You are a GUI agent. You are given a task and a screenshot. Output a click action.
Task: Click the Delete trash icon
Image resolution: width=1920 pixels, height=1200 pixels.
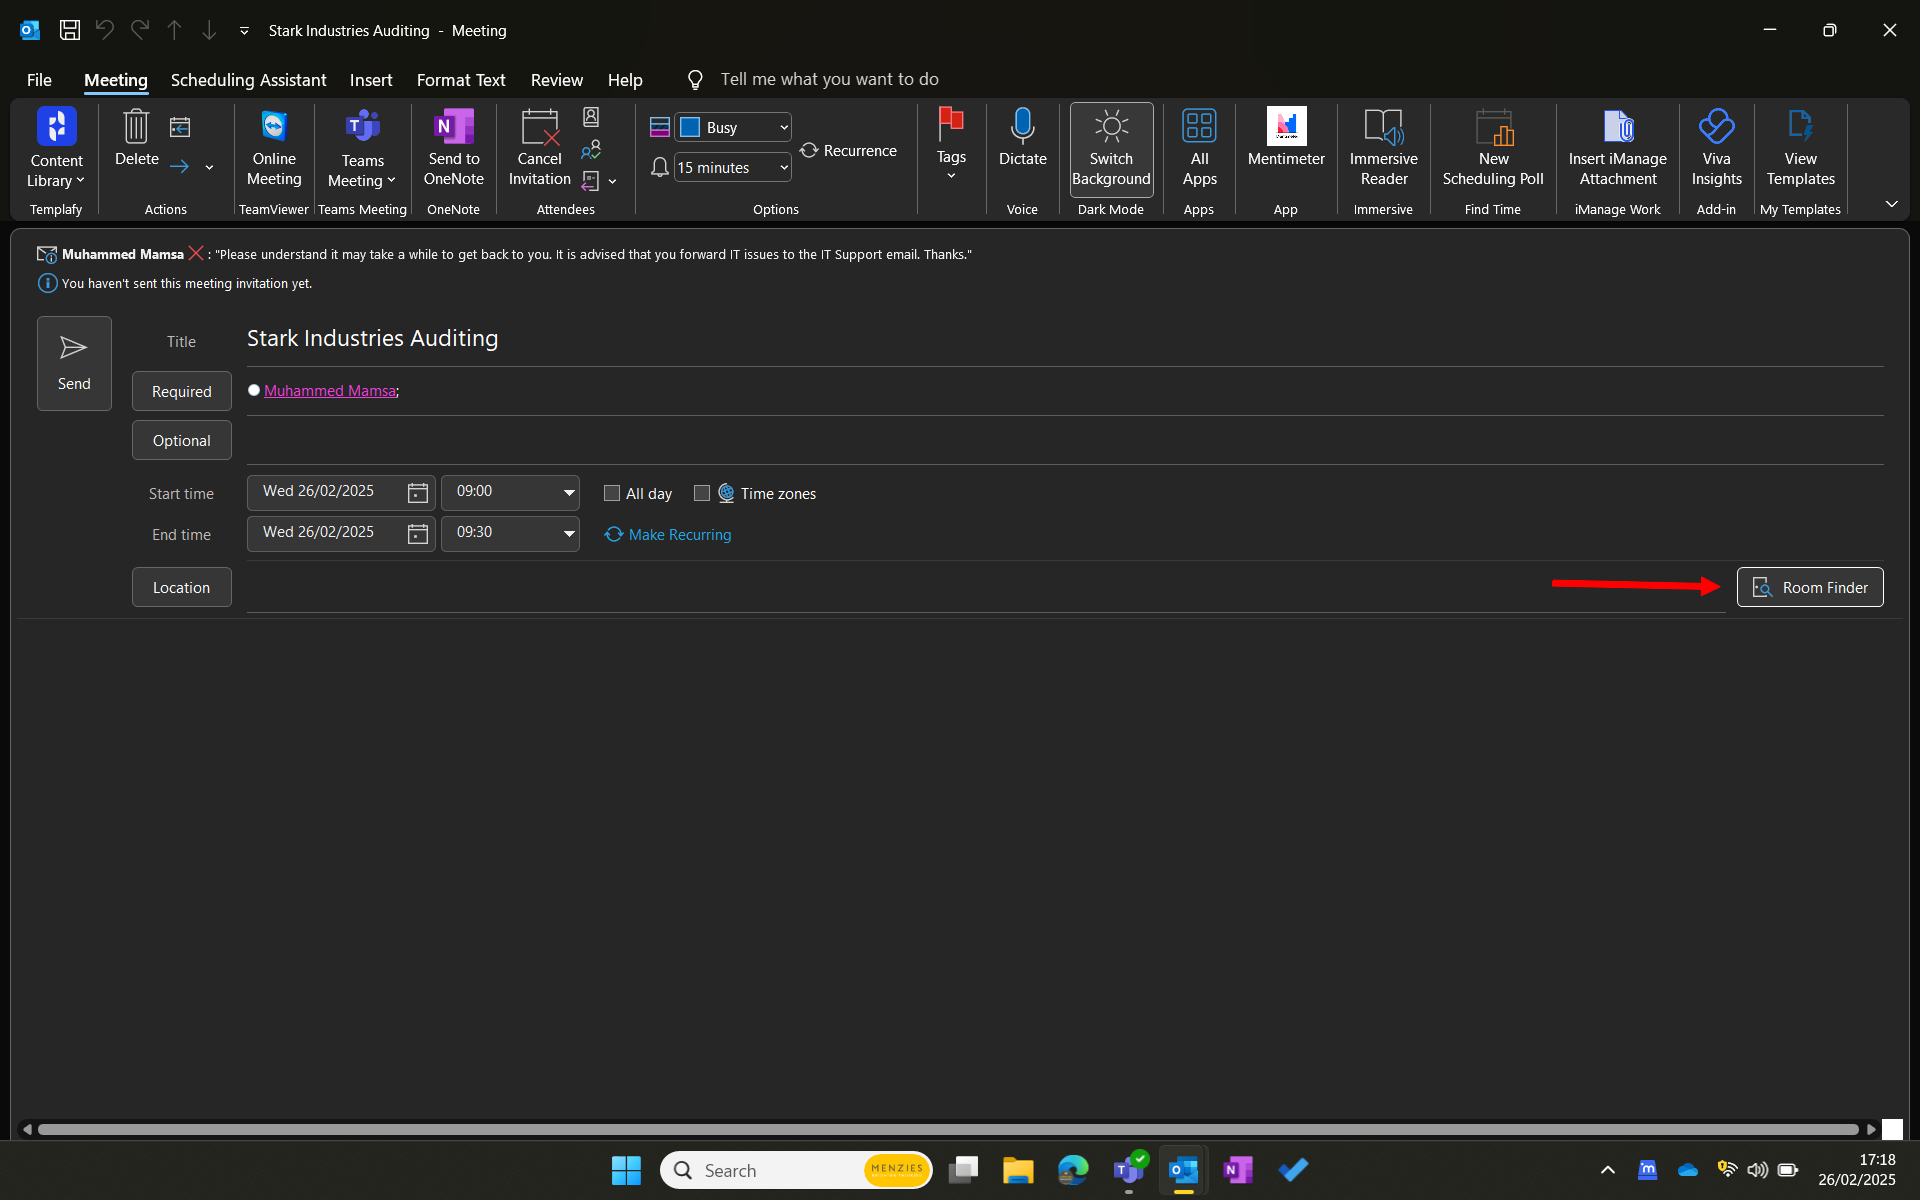[136, 128]
